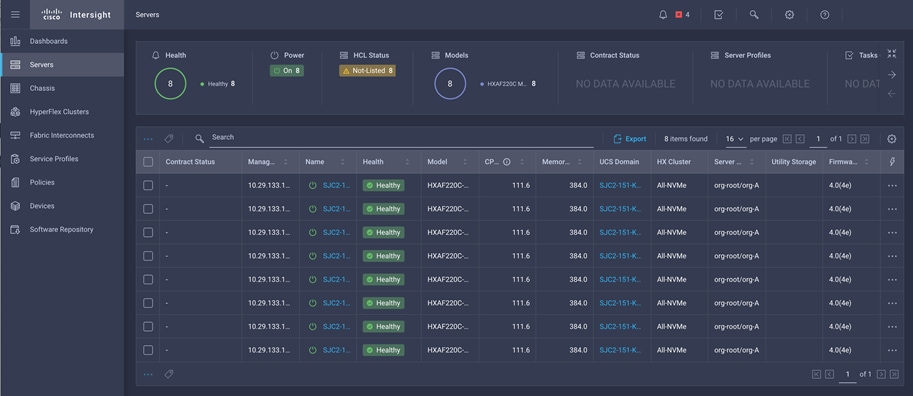Go to last page in the bottom pagination

coord(894,374)
